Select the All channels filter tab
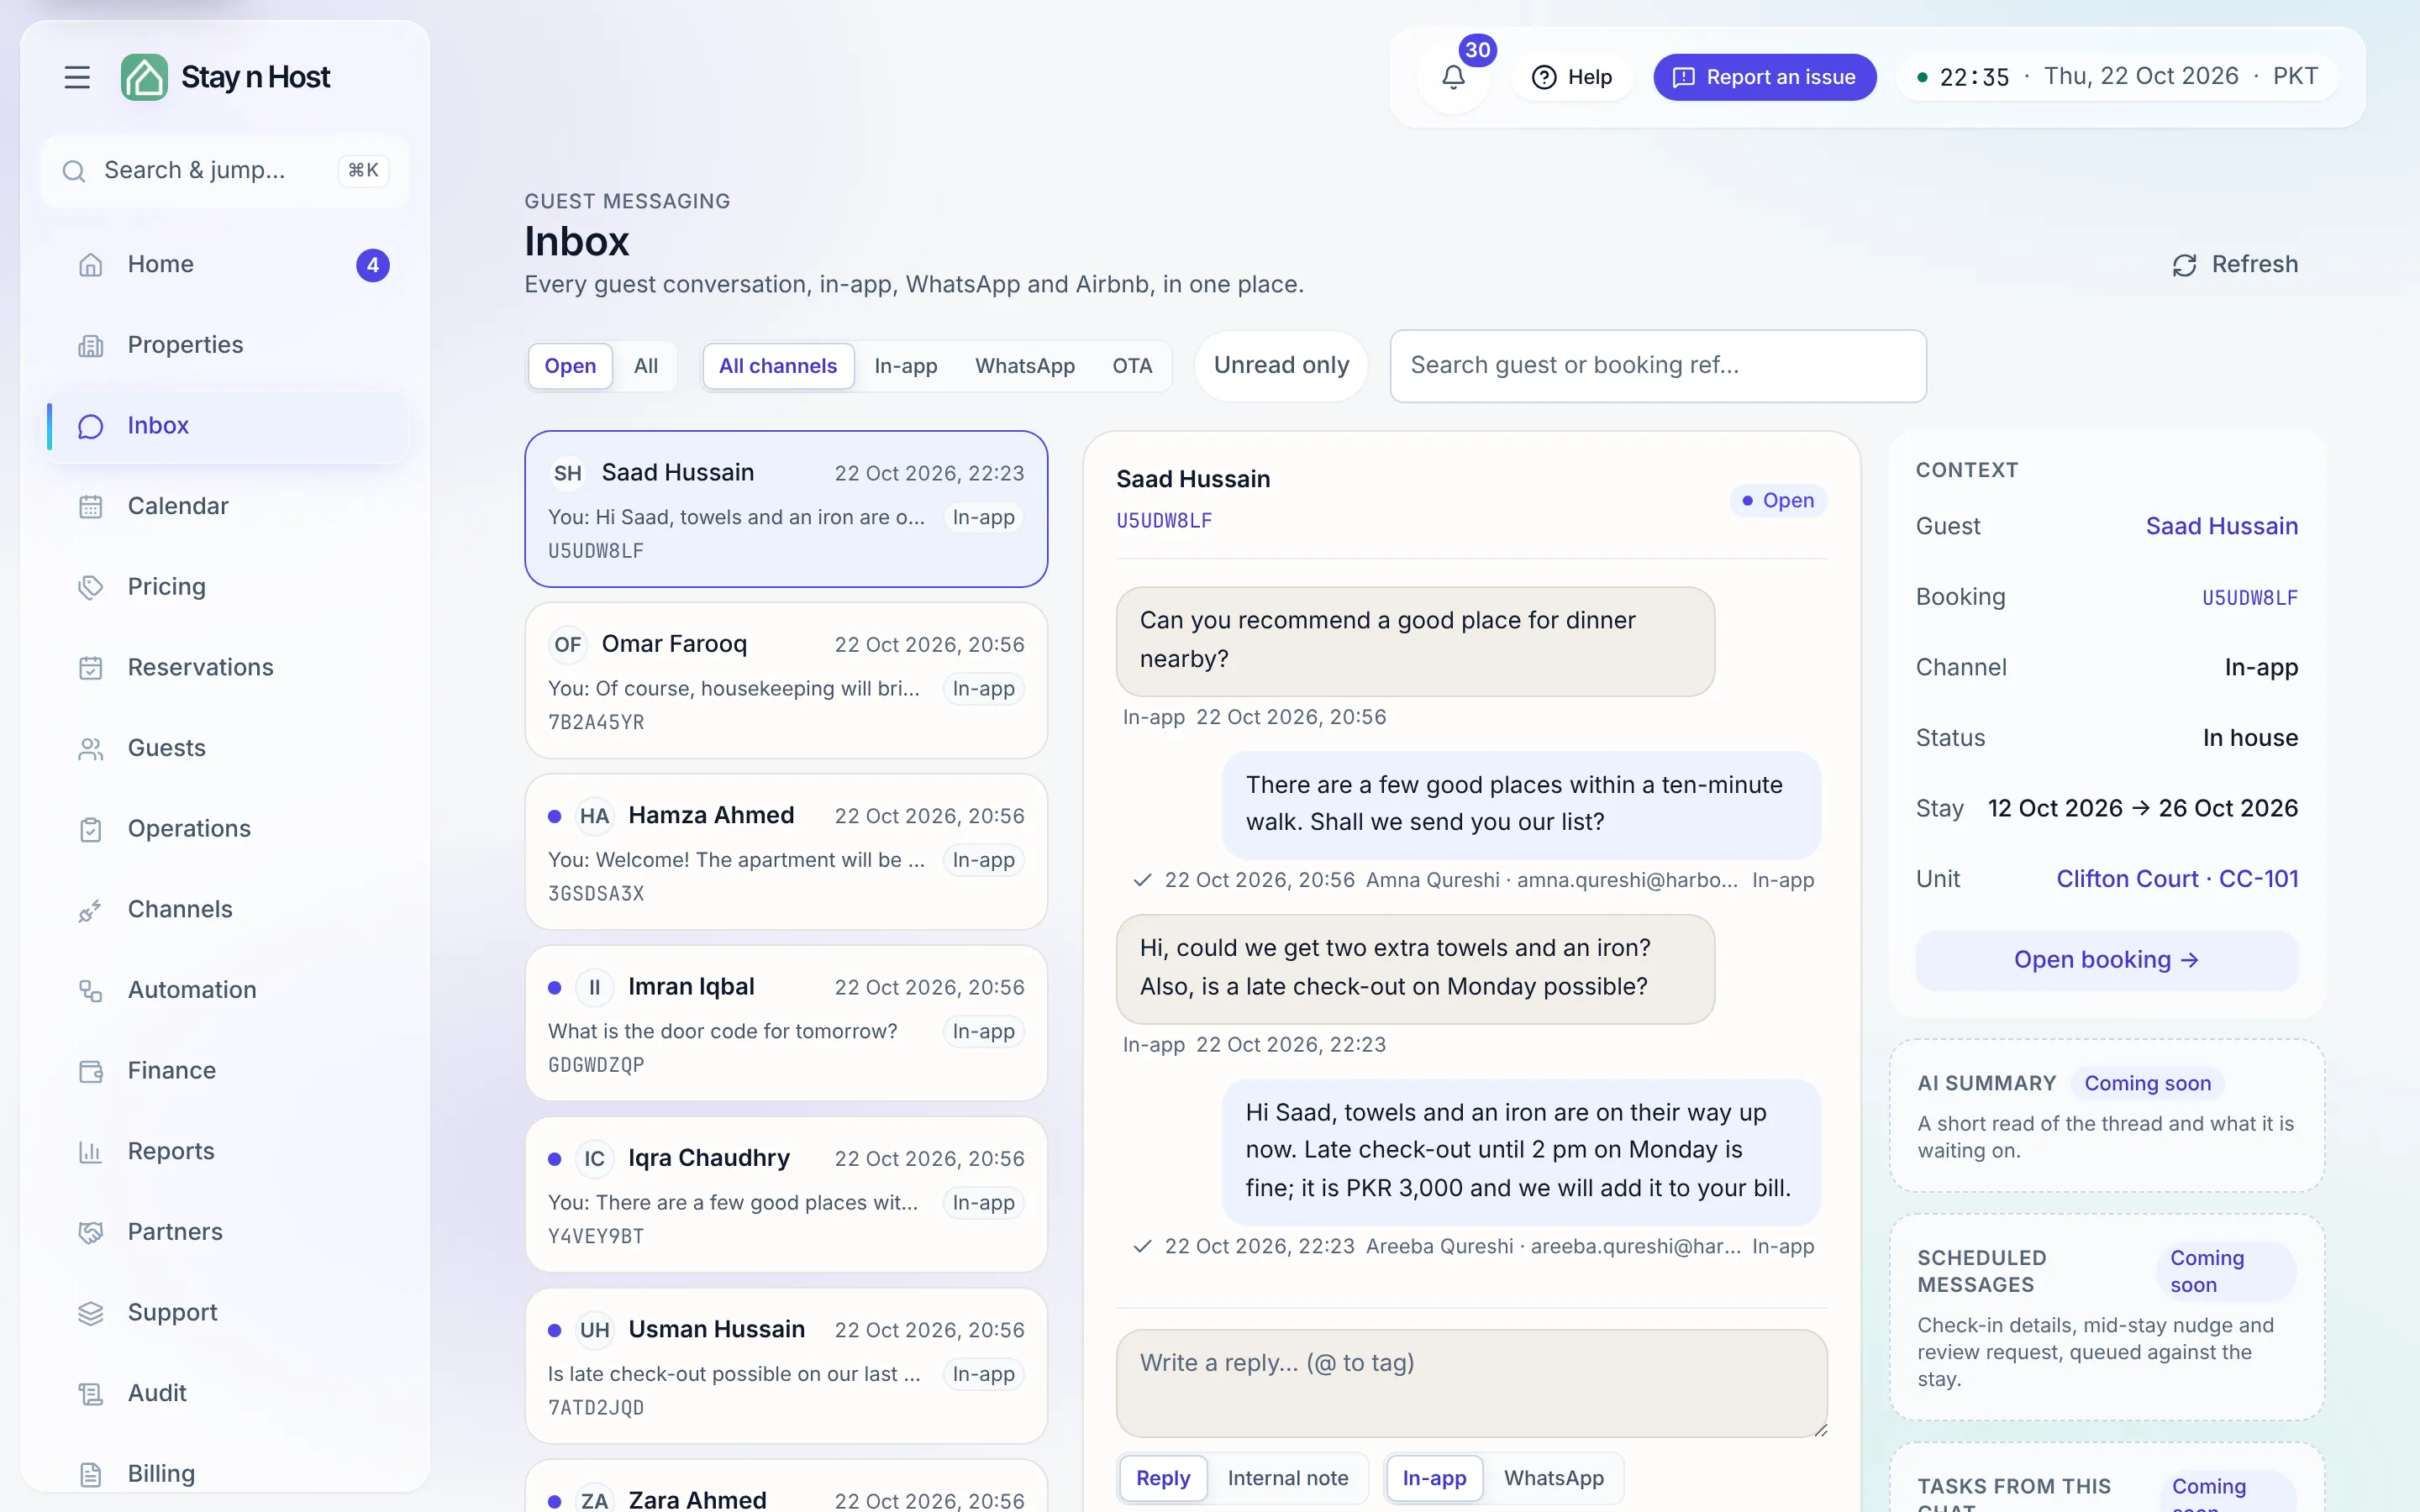Screen dimensions: 2420x1512 point(778,366)
